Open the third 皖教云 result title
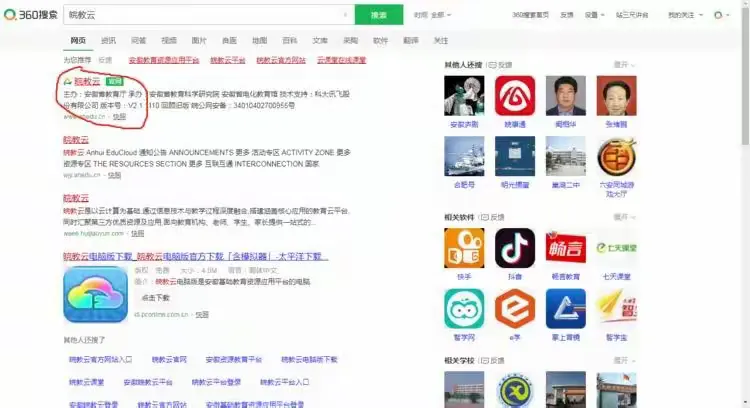This screenshot has width=750, height=408. [76, 198]
